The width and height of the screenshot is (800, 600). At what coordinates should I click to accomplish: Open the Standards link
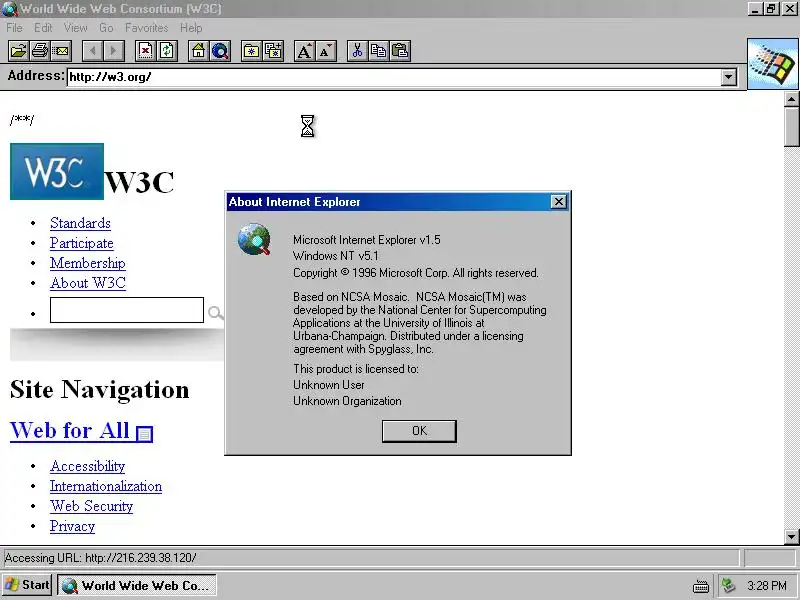pos(80,223)
